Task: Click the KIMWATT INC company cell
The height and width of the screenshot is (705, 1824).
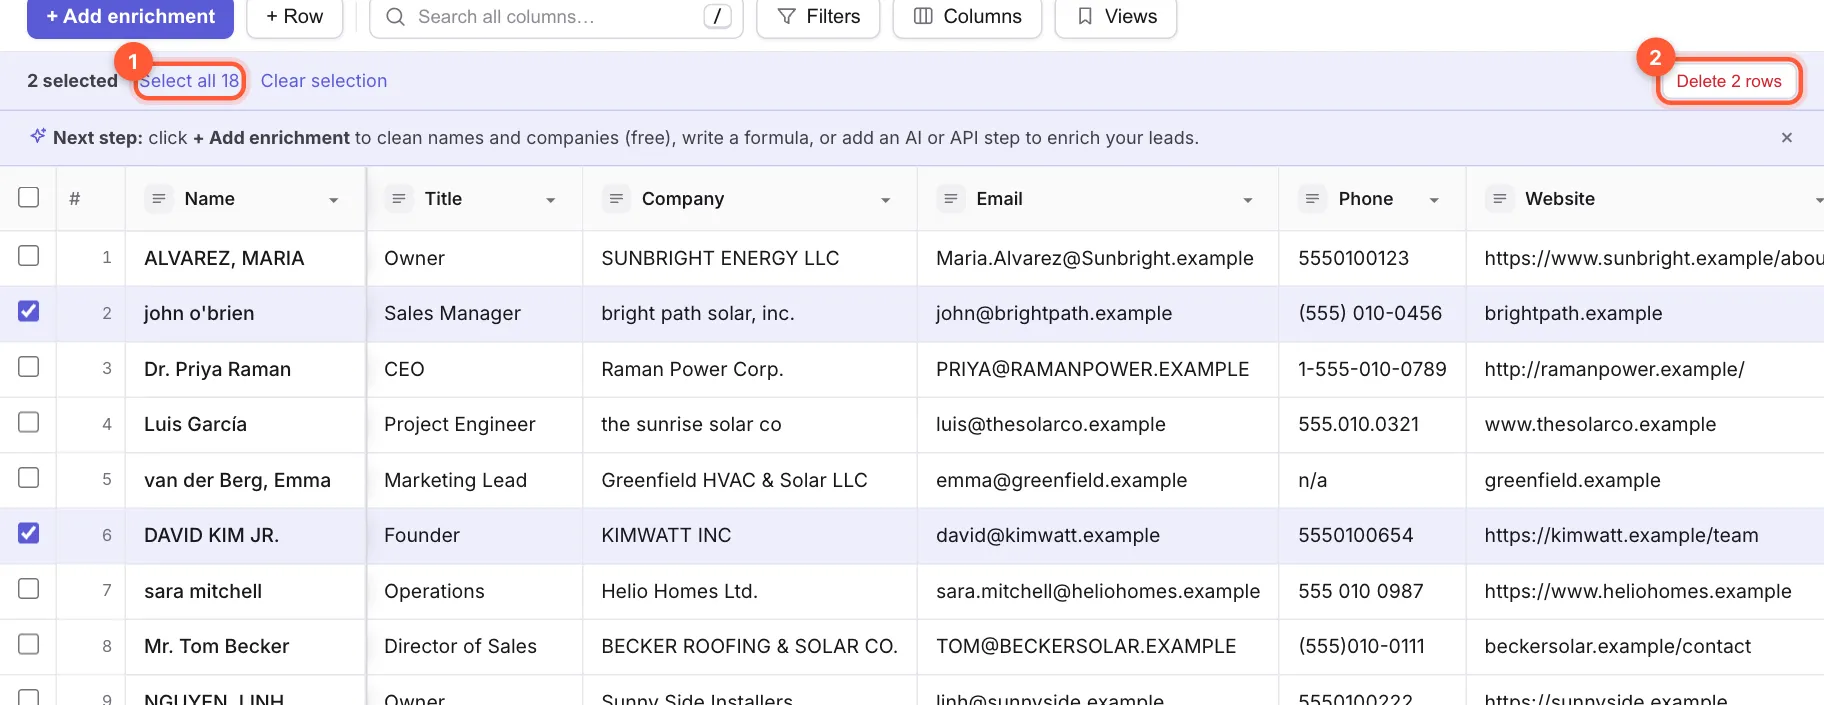Action: click(749, 536)
